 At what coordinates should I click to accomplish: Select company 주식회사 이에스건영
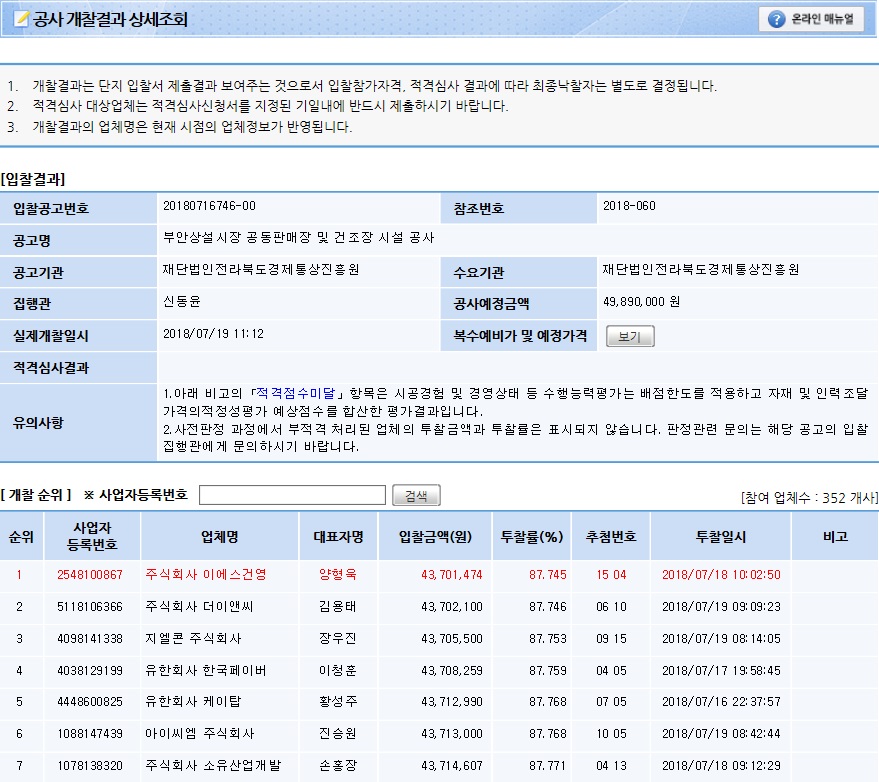tap(206, 574)
